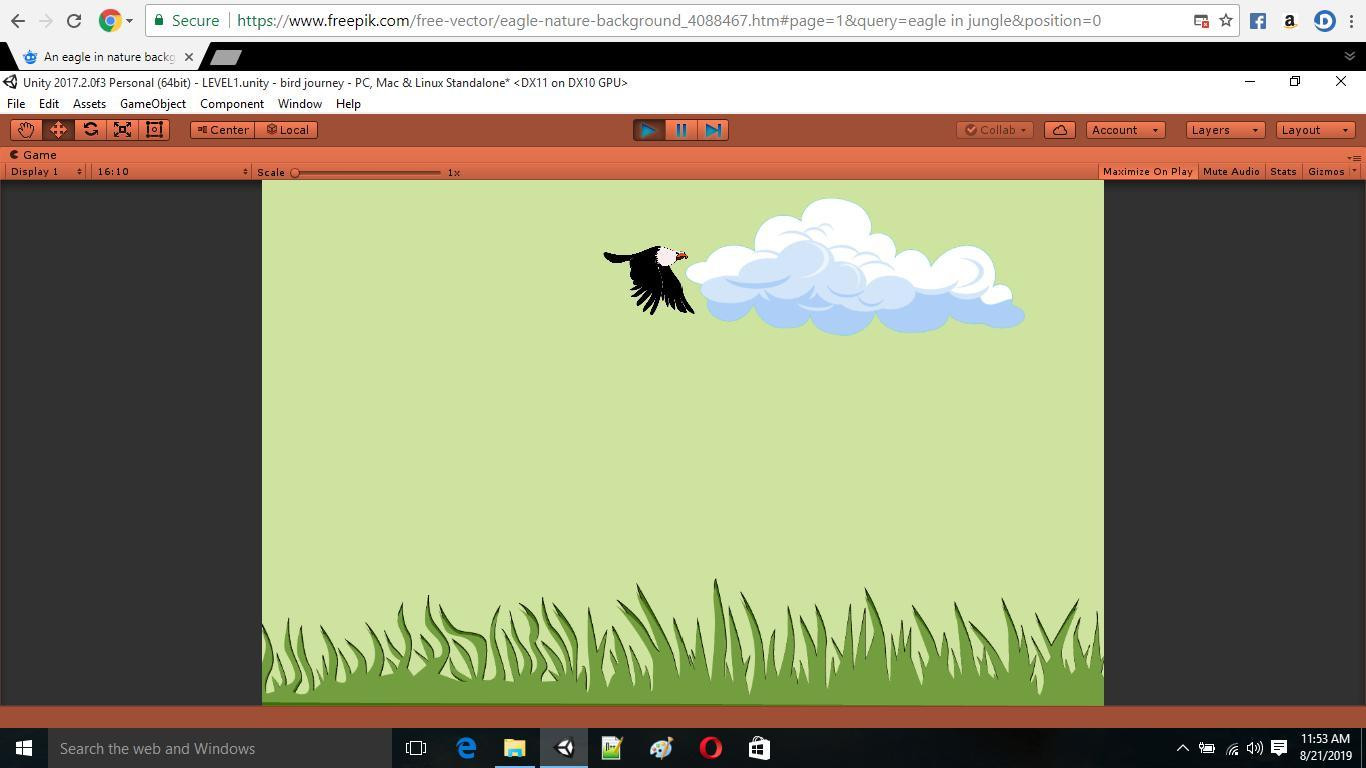Select the Move tool
This screenshot has height=768, width=1366.
58,130
